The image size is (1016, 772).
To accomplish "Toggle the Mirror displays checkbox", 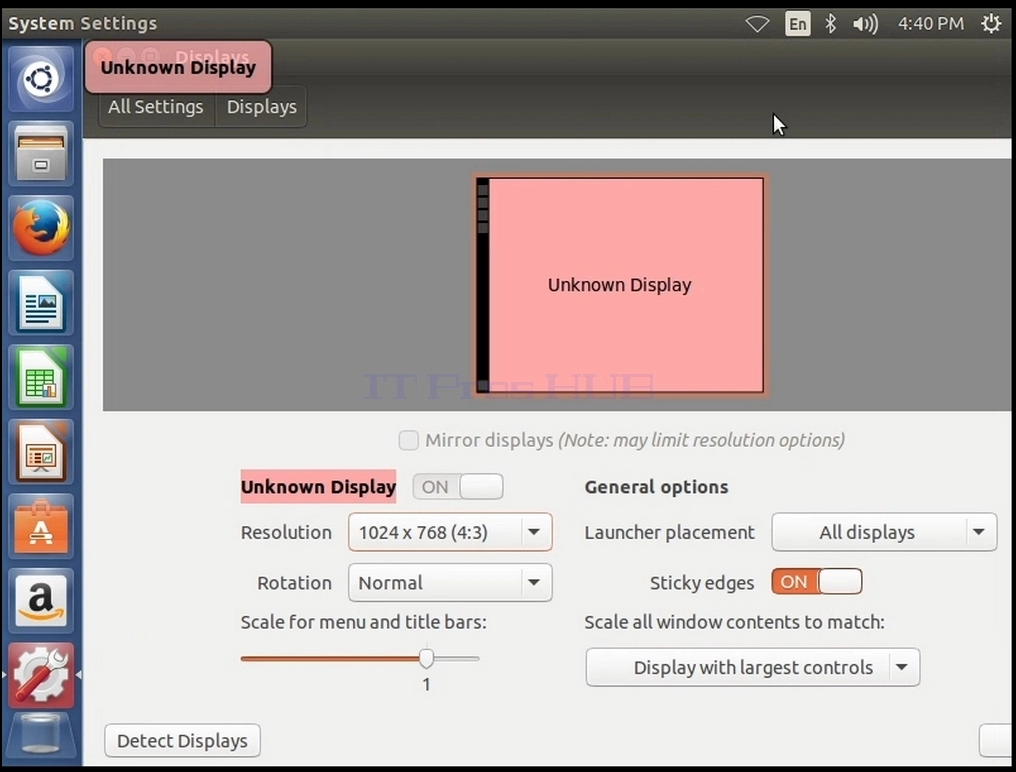I will [408, 440].
